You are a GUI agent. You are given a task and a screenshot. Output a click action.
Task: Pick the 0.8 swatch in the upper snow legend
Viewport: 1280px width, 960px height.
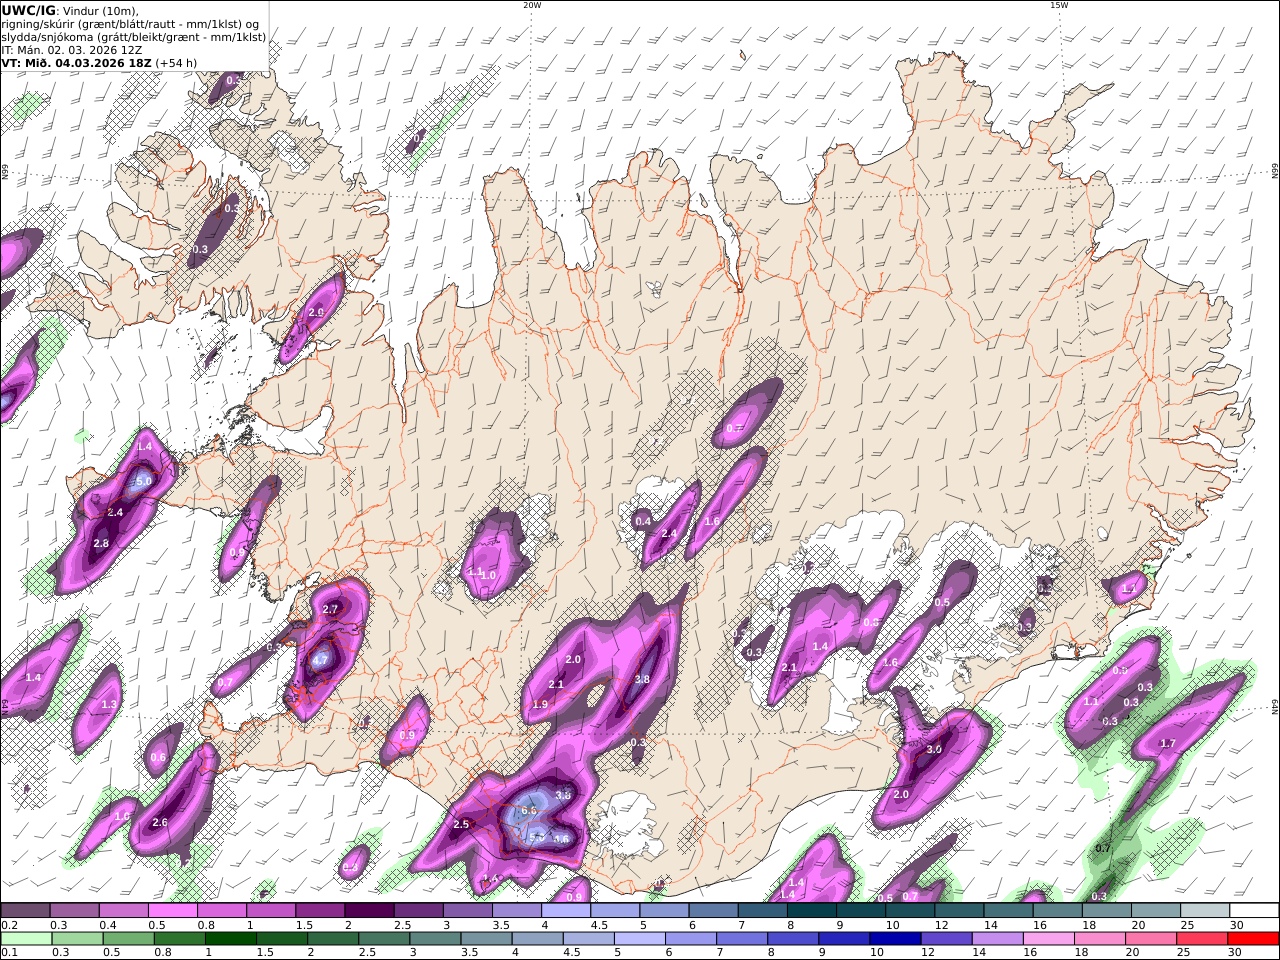coord(221,911)
